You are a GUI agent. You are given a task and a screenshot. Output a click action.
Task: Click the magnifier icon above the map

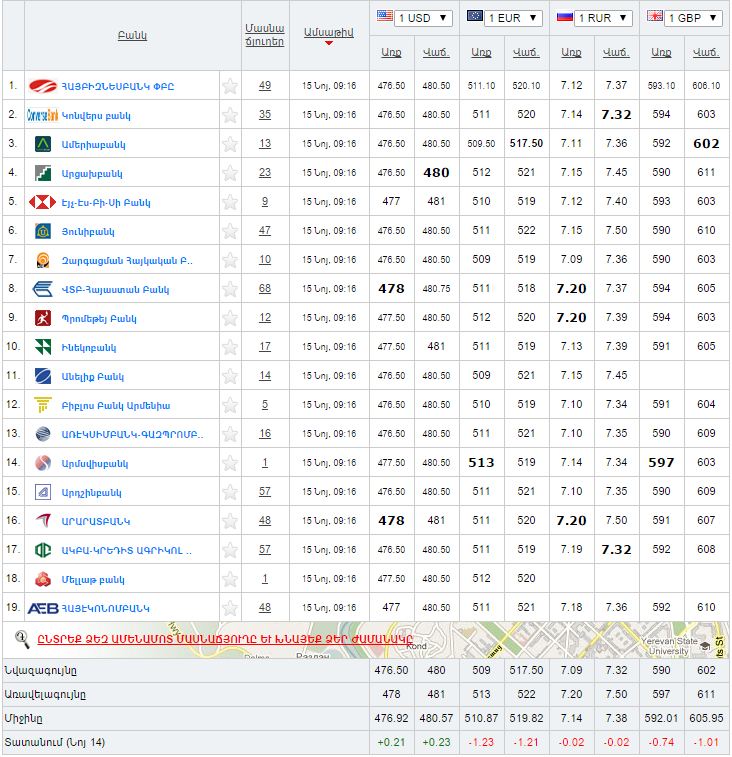(x=22, y=637)
